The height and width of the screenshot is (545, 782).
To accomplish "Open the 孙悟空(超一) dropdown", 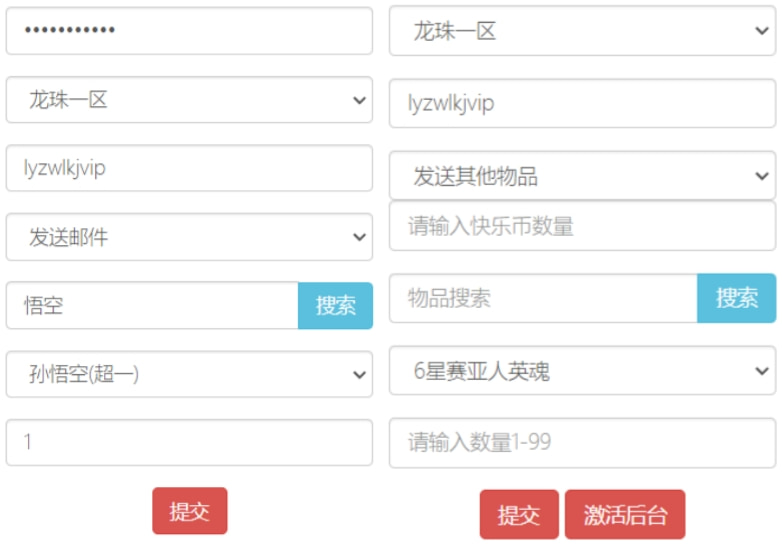I will pyautogui.click(x=189, y=374).
